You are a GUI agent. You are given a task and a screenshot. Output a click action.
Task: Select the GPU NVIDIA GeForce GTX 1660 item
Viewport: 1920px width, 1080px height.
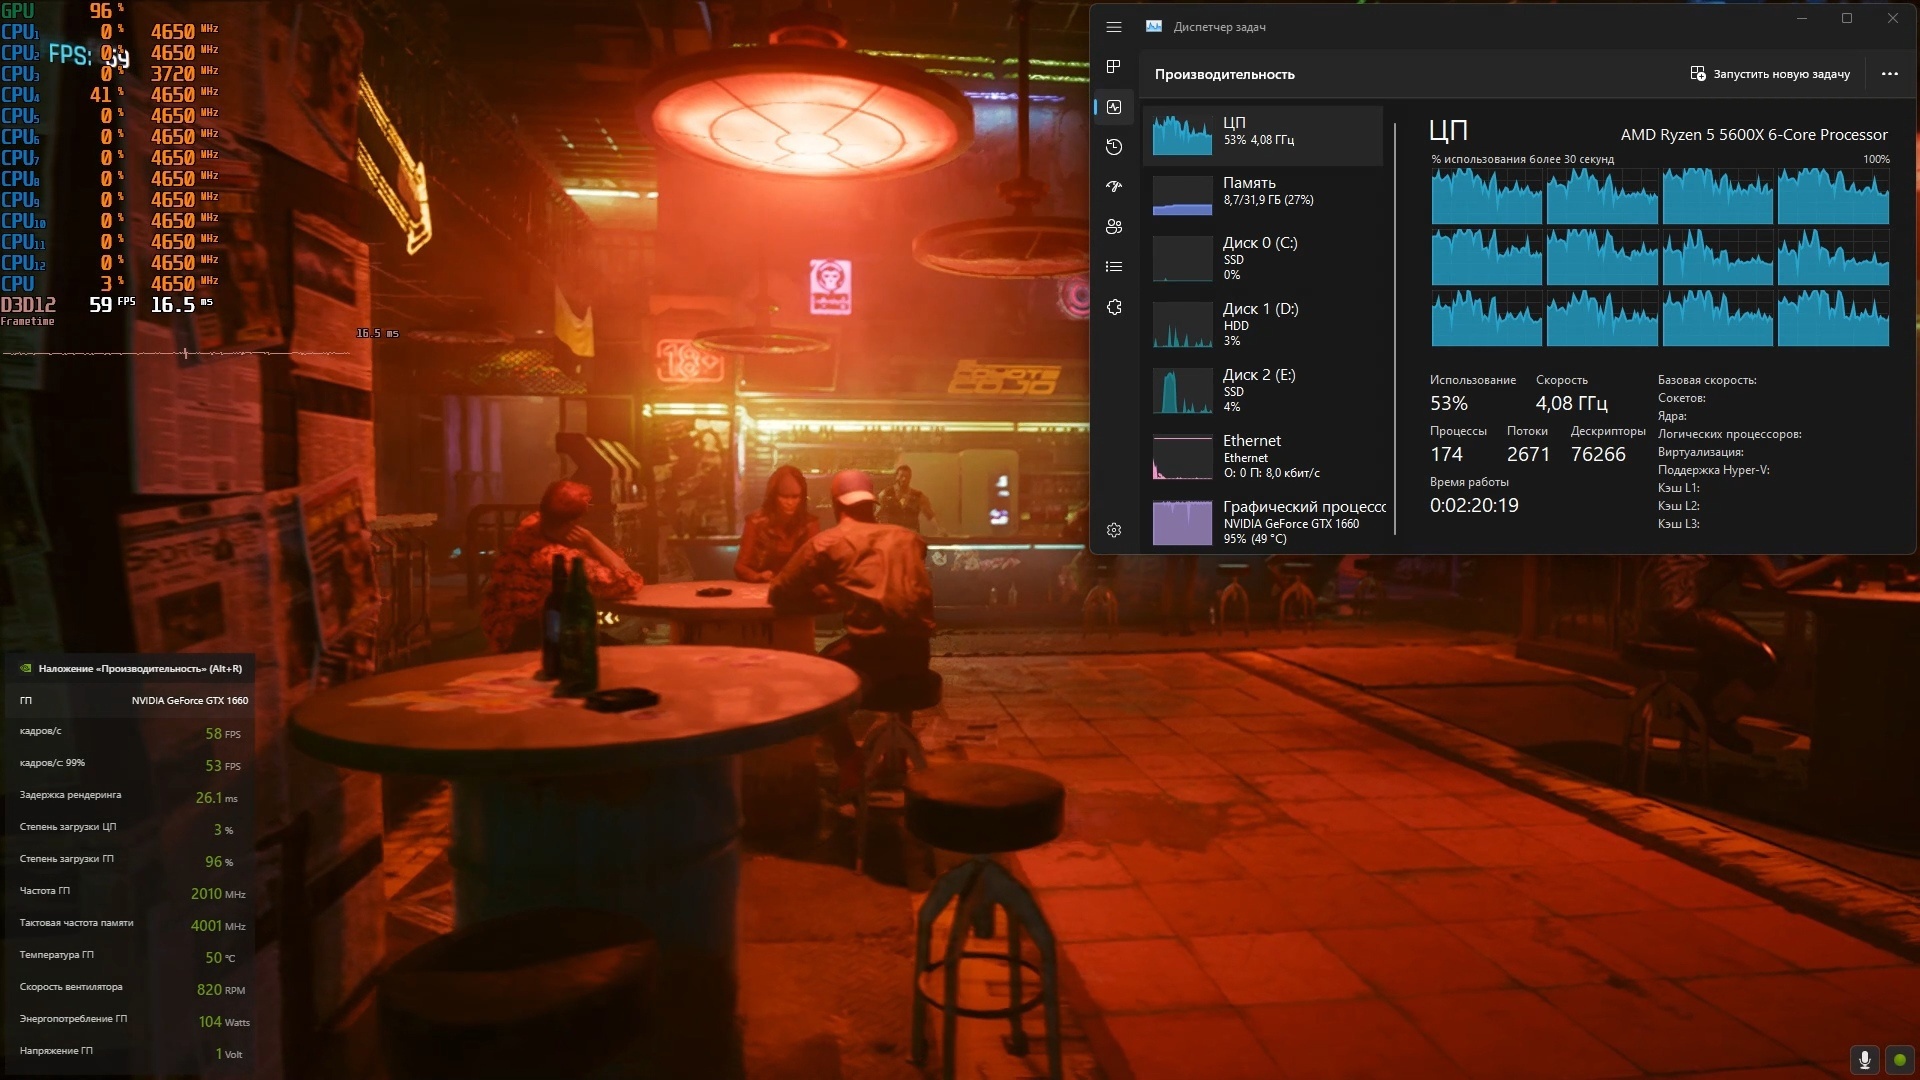coord(1263,522)
